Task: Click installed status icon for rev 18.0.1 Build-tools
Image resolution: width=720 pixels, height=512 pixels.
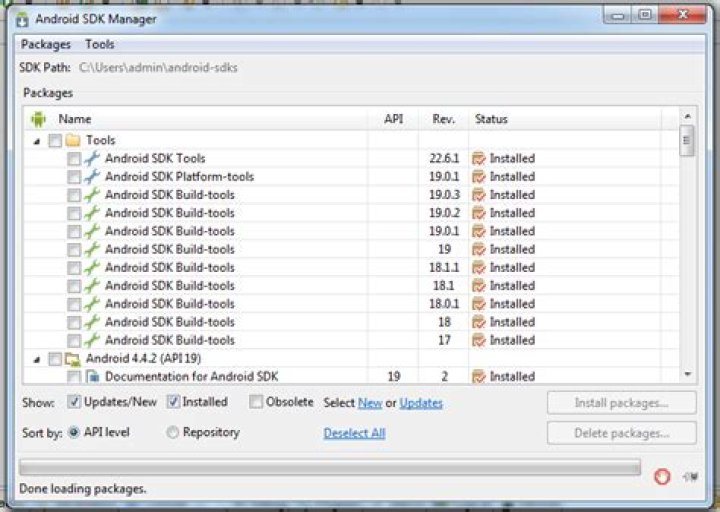Action: pos(479,304)
